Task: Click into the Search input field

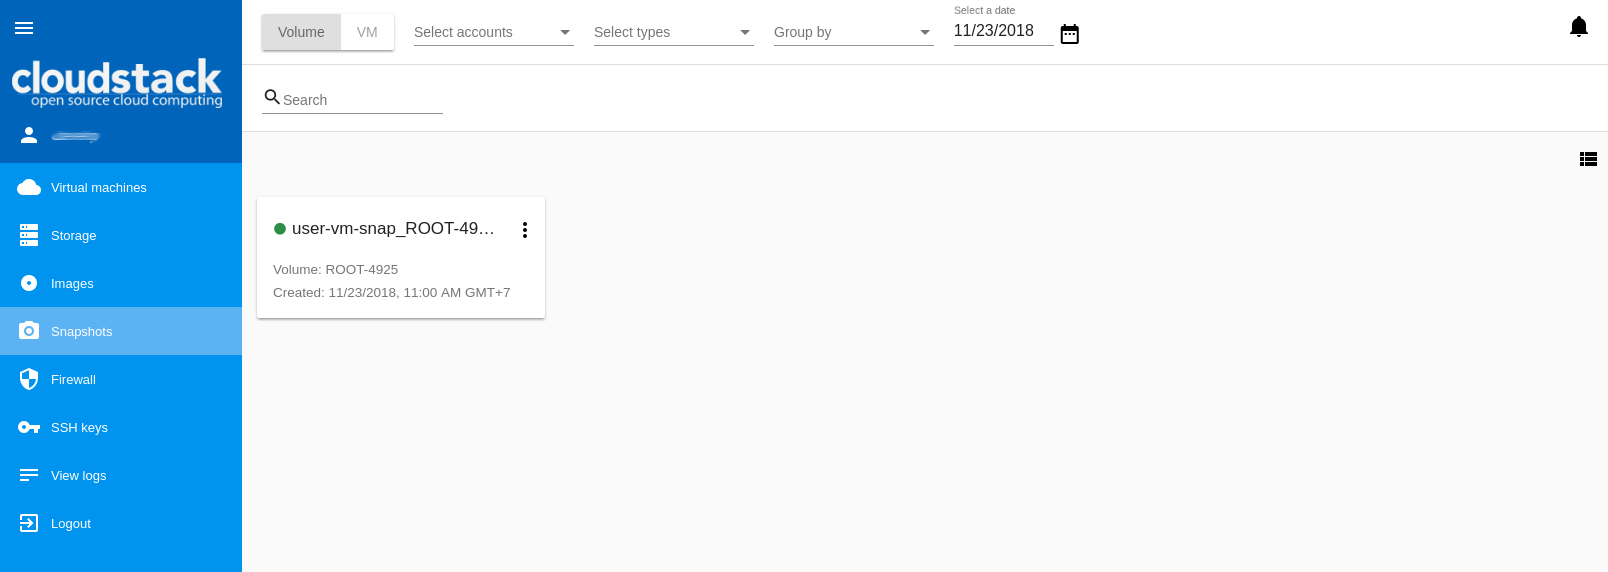Action: pyautogui.click(x=360, y=100)
